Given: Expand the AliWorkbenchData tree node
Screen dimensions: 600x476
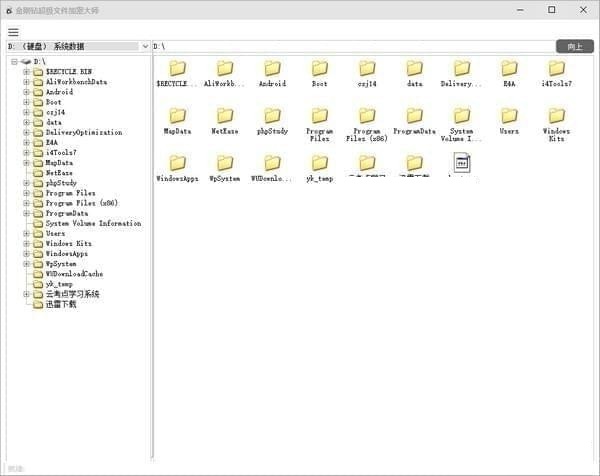Looking at the screenshot, I should (x=26, y=82).
